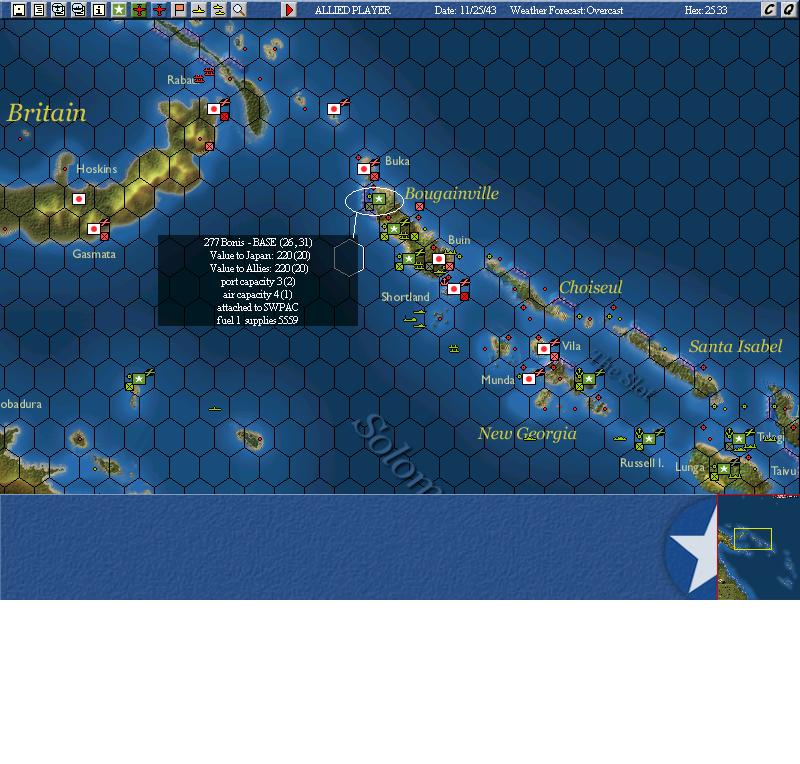Click the magnifying glass zoom icon
Screen dimensions: 800x764
coord(239,9)
